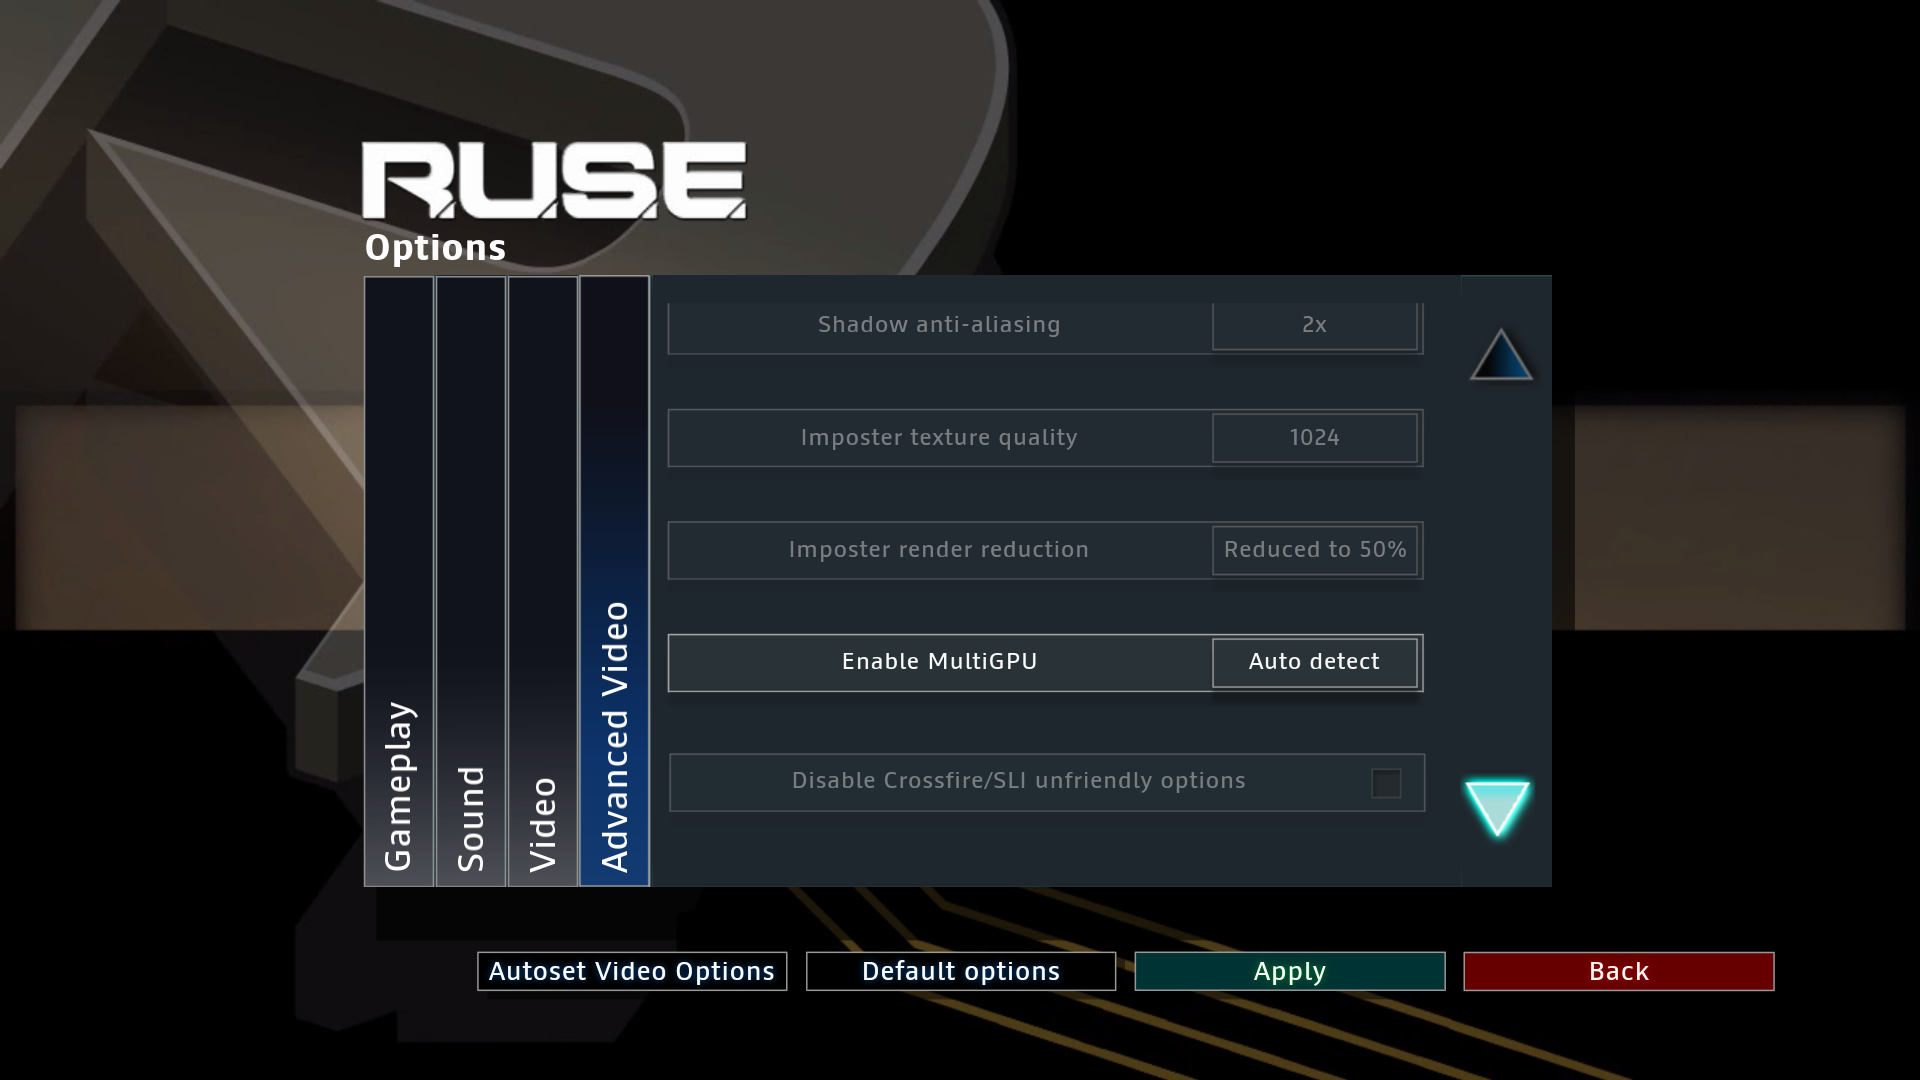Click Autoset Video Options button
This screenshot has width=1920, height=1080.
click(x=632, y=971)
